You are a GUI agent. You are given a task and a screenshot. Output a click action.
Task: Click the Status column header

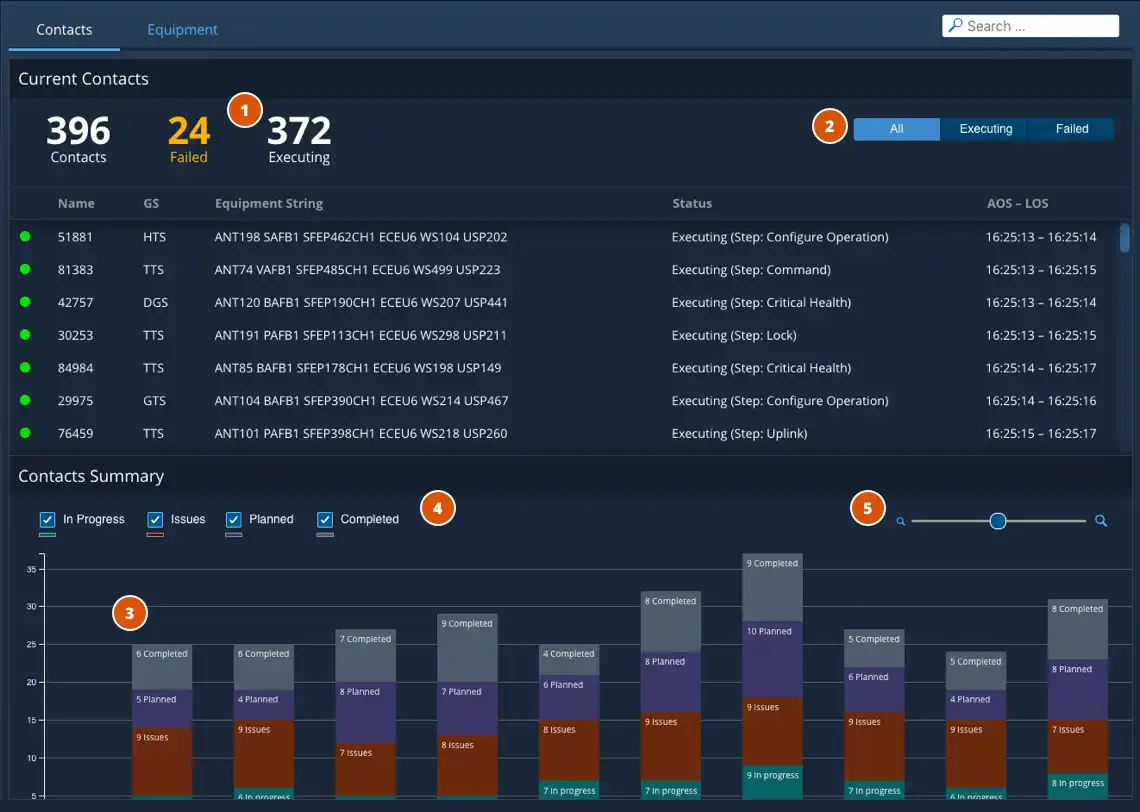pyautogui.click(x=692, y=204)
